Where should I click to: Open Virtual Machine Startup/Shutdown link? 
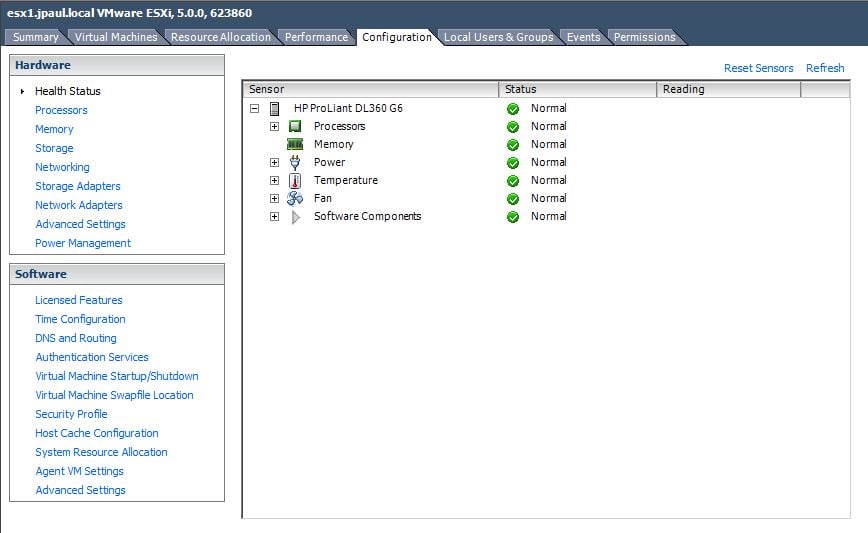[x=117, y=376]
